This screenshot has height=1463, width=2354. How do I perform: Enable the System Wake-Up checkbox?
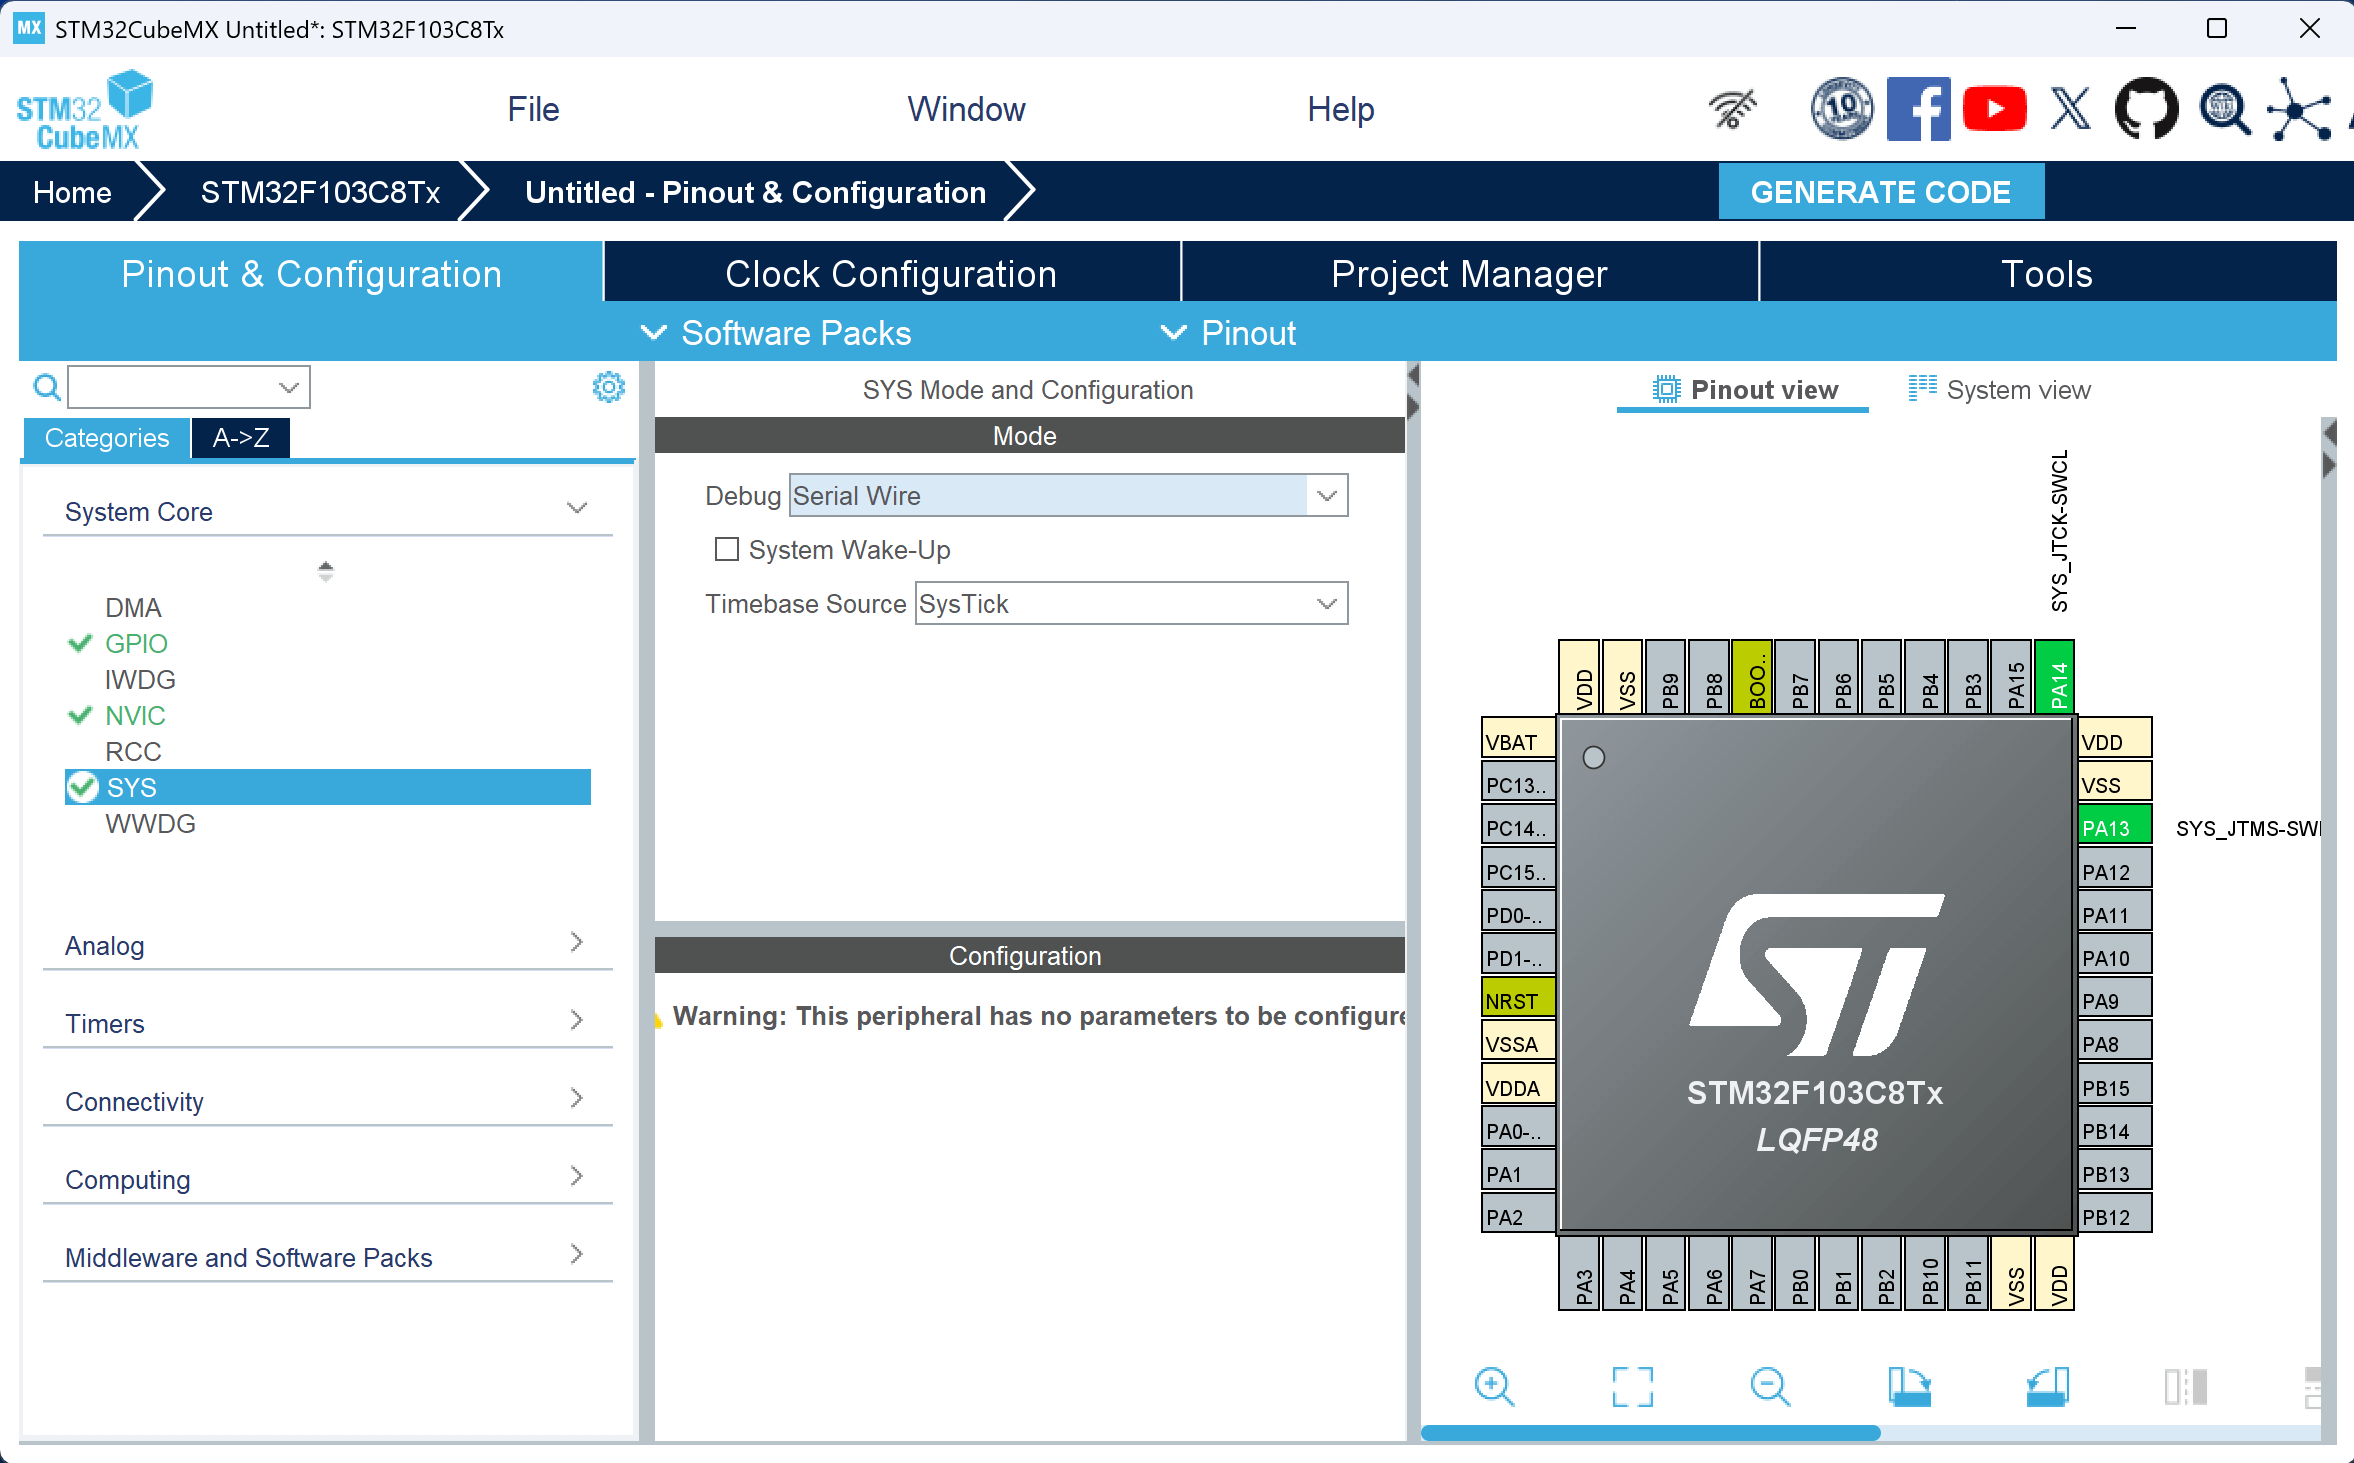(x=727, y=549)
